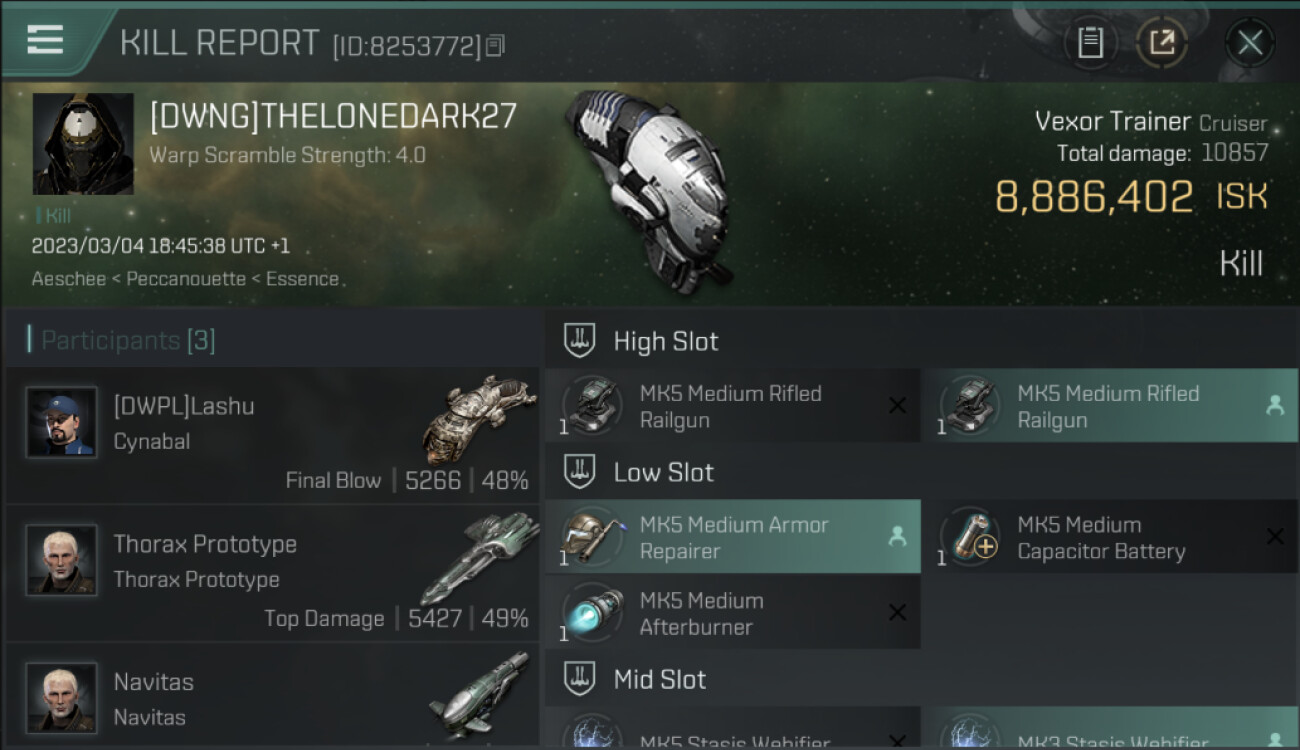The width and height of the screenshot is (1300, 750).
Task: Click the MK5 Medium Armor Repairer icon
Action: coord(592,536)
